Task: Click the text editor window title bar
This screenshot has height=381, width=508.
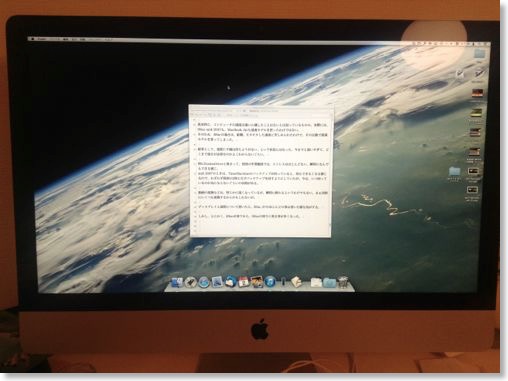Action: point(261,110)
